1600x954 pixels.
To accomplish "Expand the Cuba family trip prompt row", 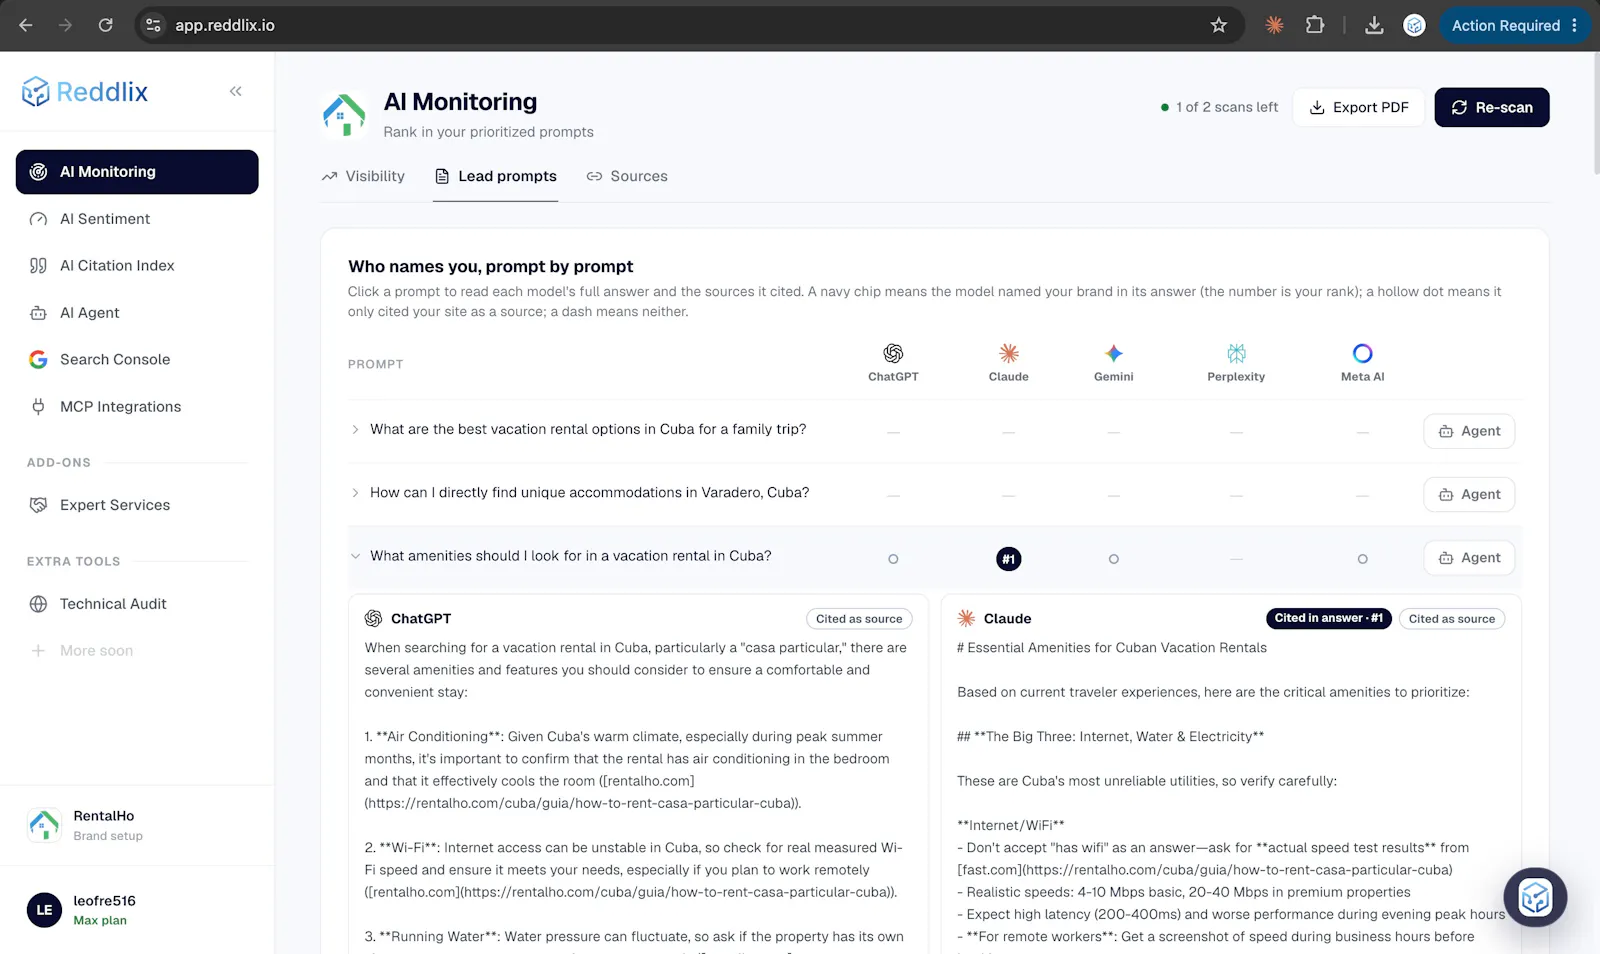I will point(355,430).
